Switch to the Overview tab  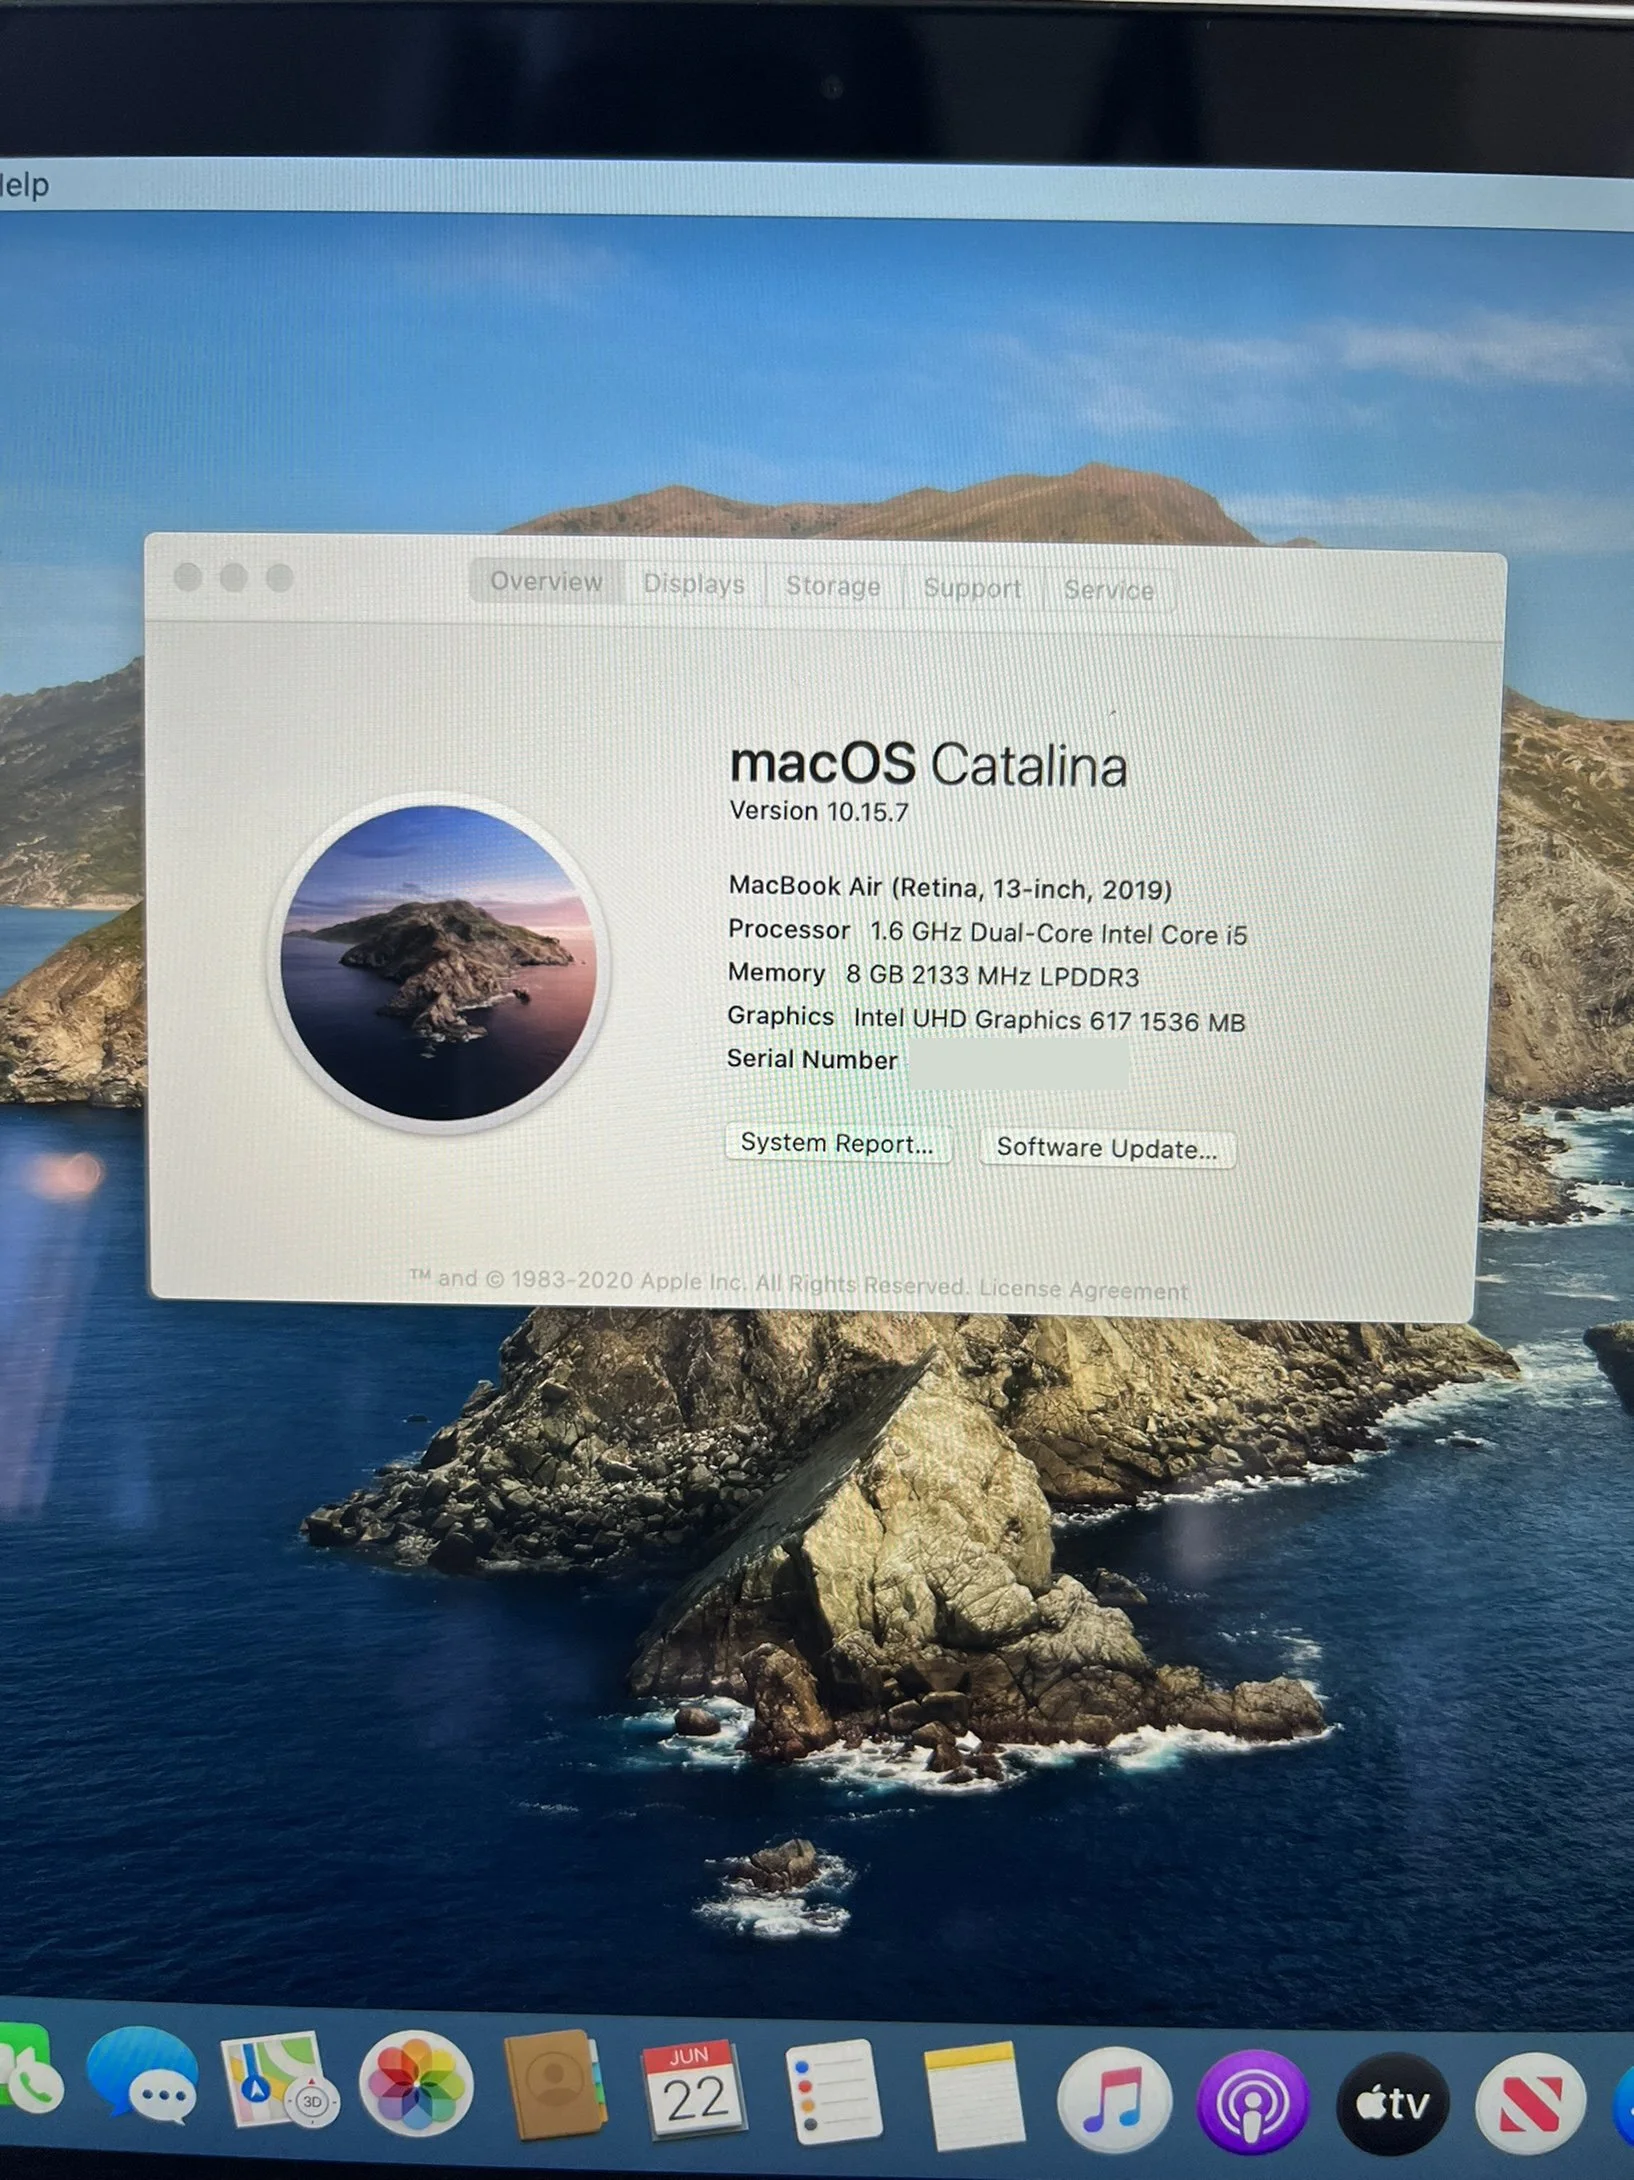546,581
